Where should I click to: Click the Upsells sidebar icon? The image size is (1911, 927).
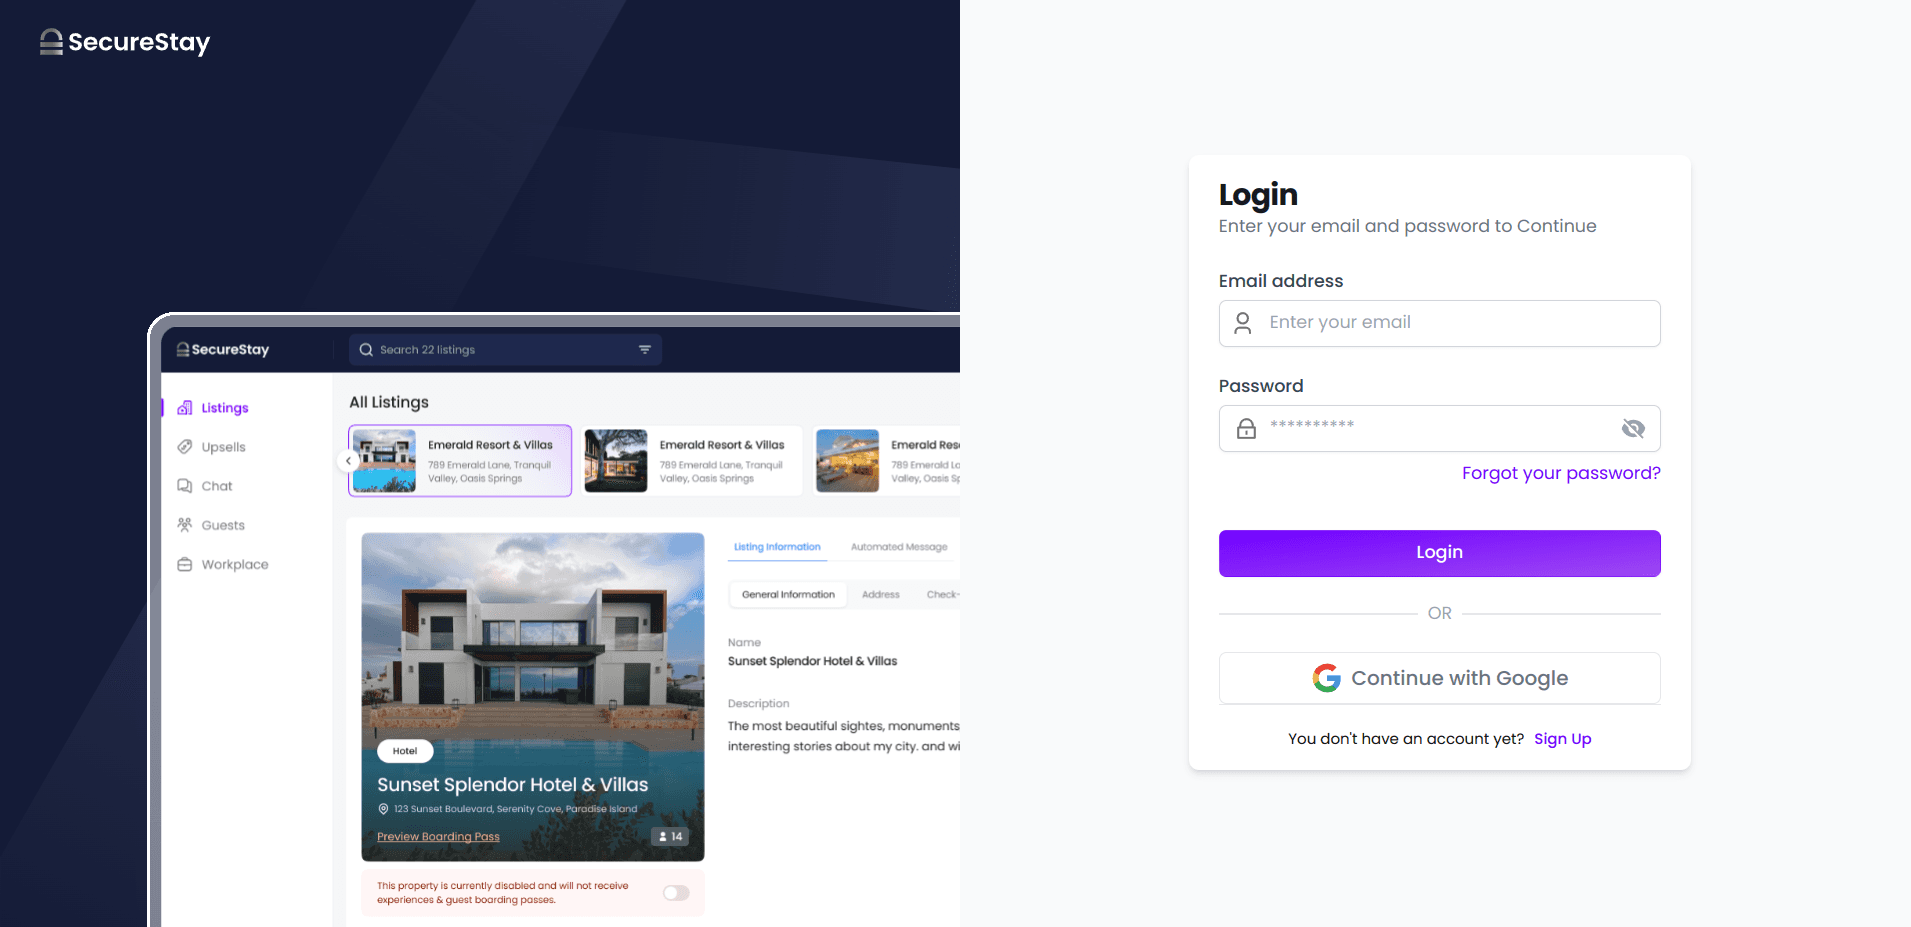click(x=185, y=447)
